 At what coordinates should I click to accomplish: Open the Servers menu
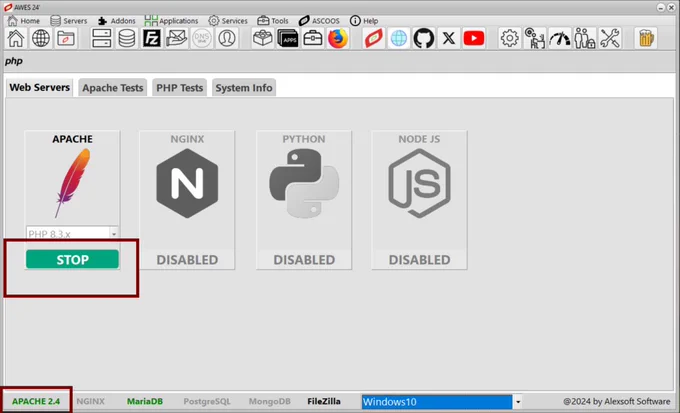[69, 20]
